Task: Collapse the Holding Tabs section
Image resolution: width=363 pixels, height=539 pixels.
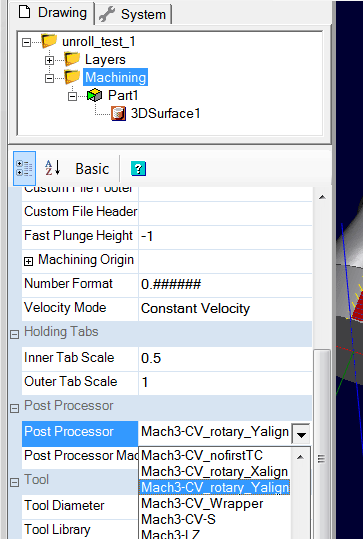Action: coord(14,334)
